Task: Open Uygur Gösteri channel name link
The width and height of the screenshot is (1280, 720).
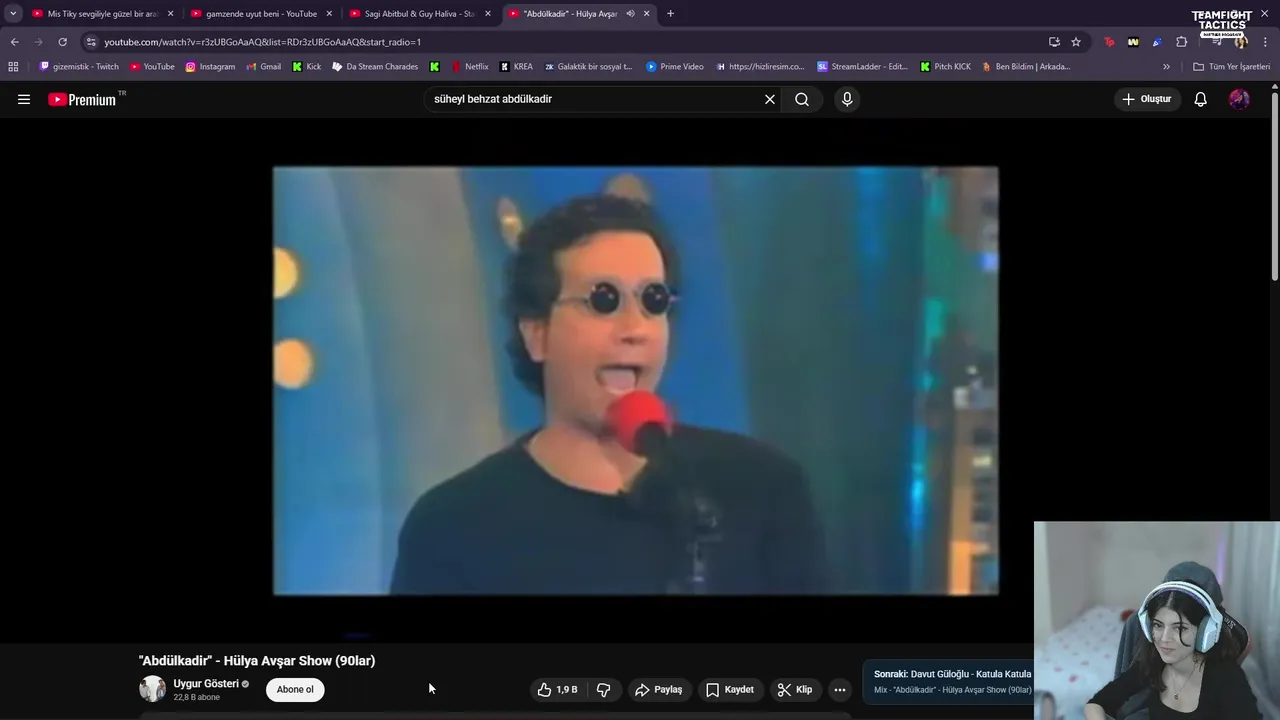Action: (206, 684)
